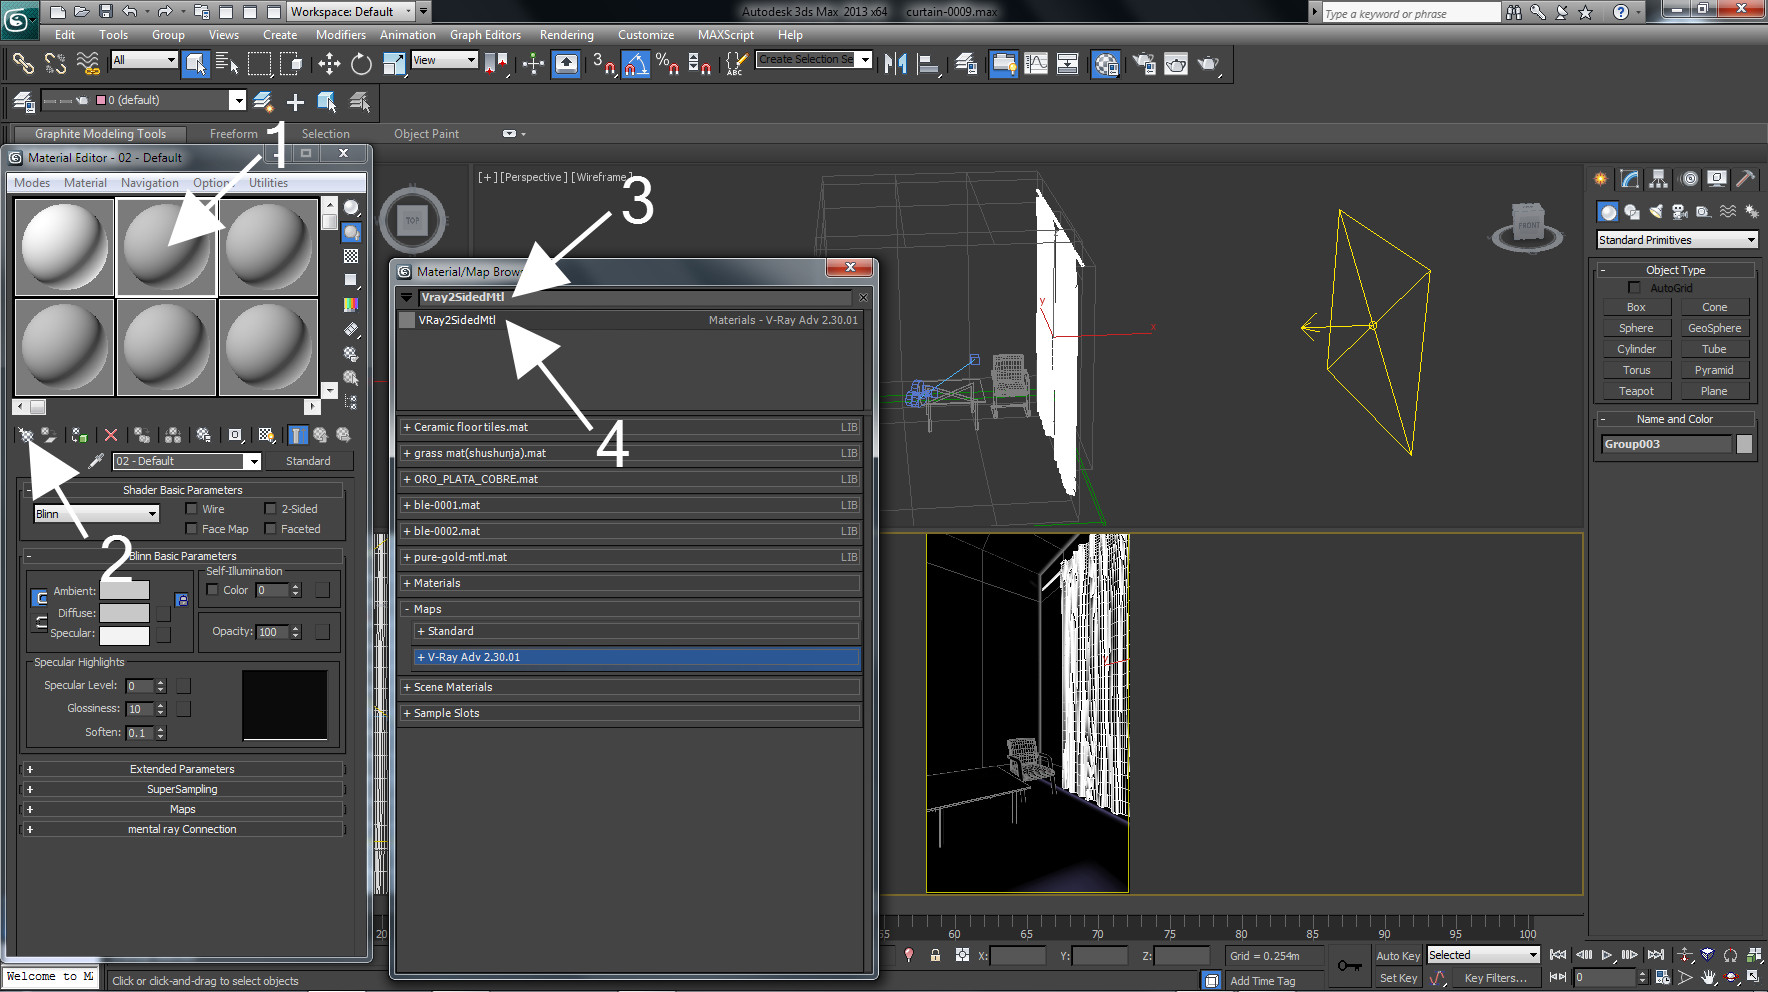Open the layer dropdown 0 (default)
This screenshot has width=1768, height=992.
coord(143,100)
